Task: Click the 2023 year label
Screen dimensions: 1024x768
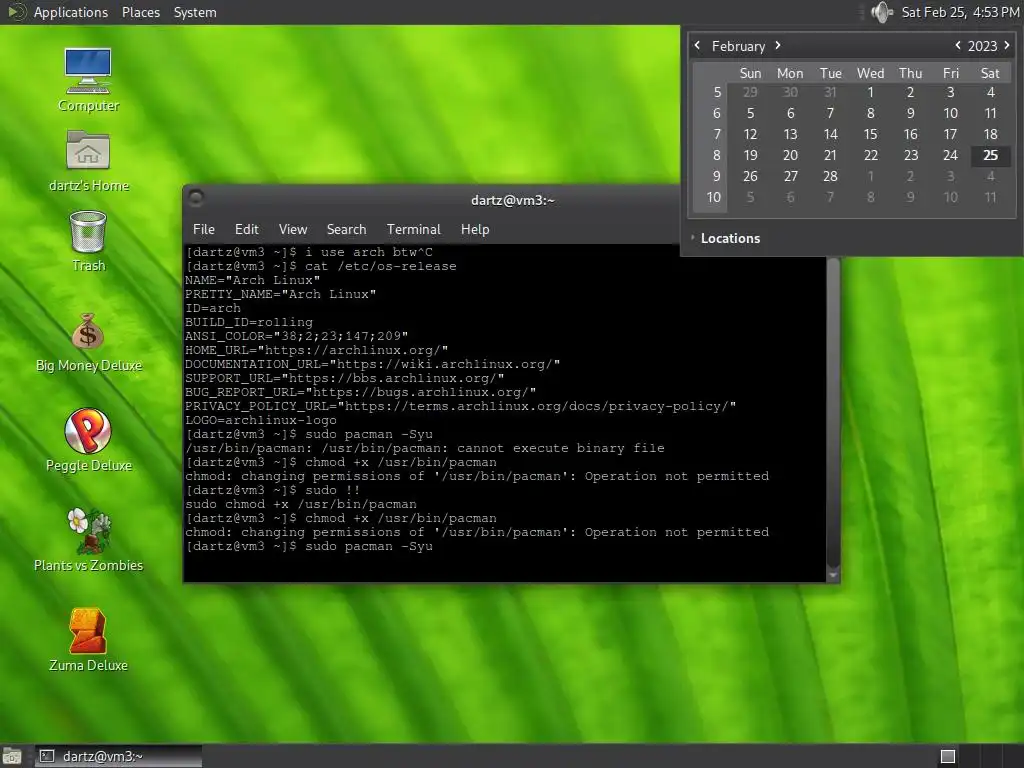Action: tap(982, 46)
